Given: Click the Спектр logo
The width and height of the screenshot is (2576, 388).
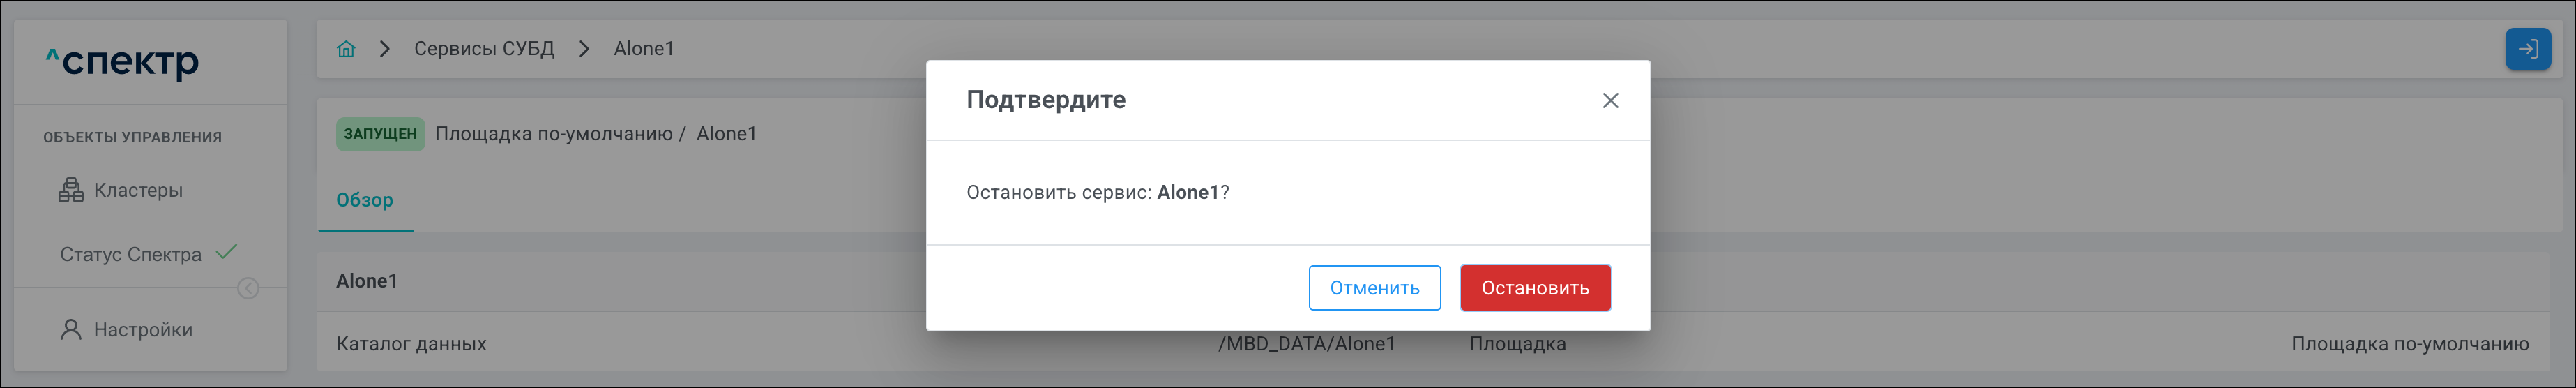Looking at the screenshot, I should tap(123, 63).
